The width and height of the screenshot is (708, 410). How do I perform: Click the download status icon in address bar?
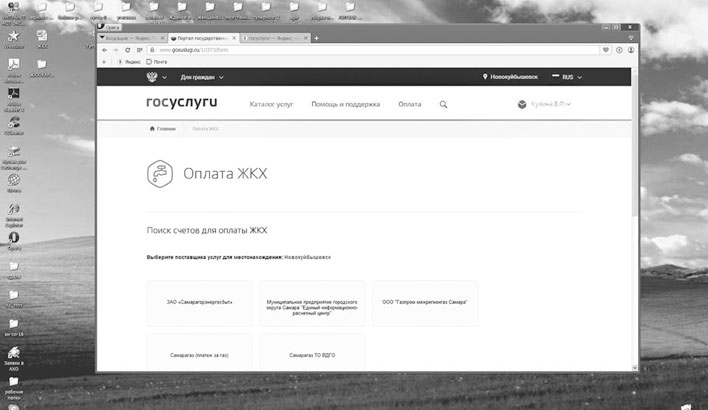619,50
